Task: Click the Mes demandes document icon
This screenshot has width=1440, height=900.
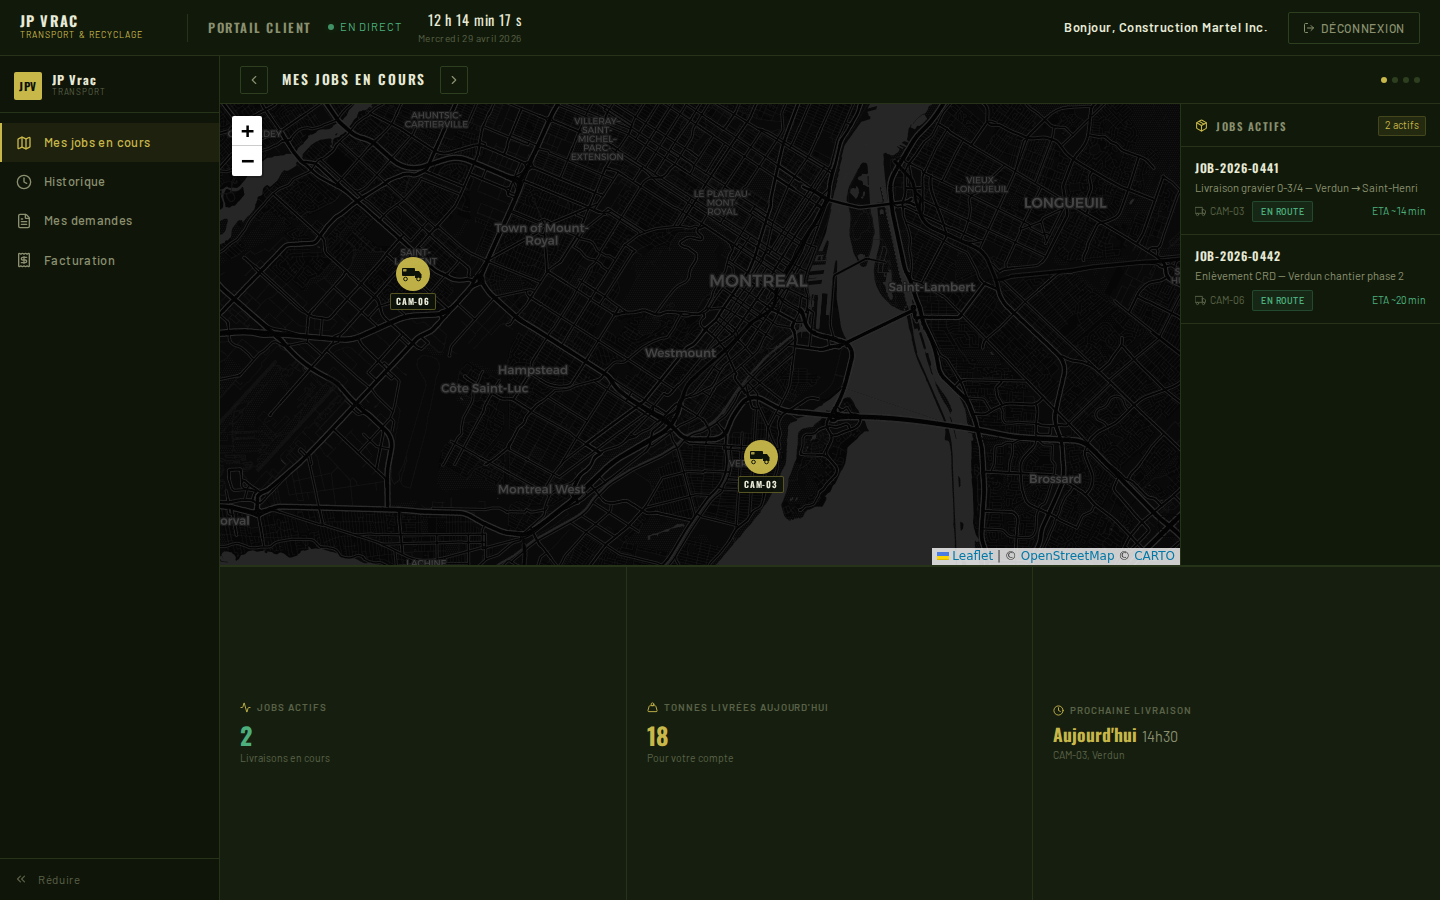Action: click(x=24, y=221)
